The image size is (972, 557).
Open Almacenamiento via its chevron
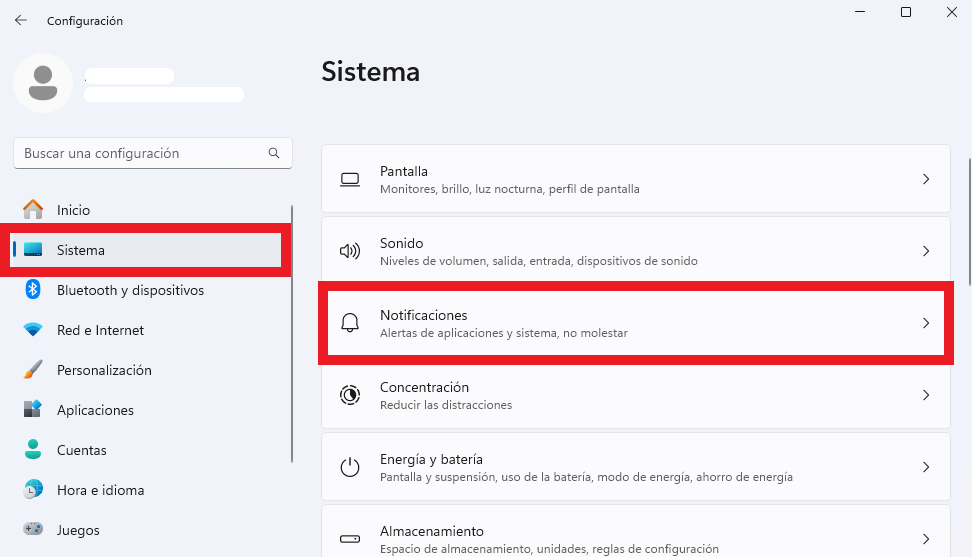point(926,539)
